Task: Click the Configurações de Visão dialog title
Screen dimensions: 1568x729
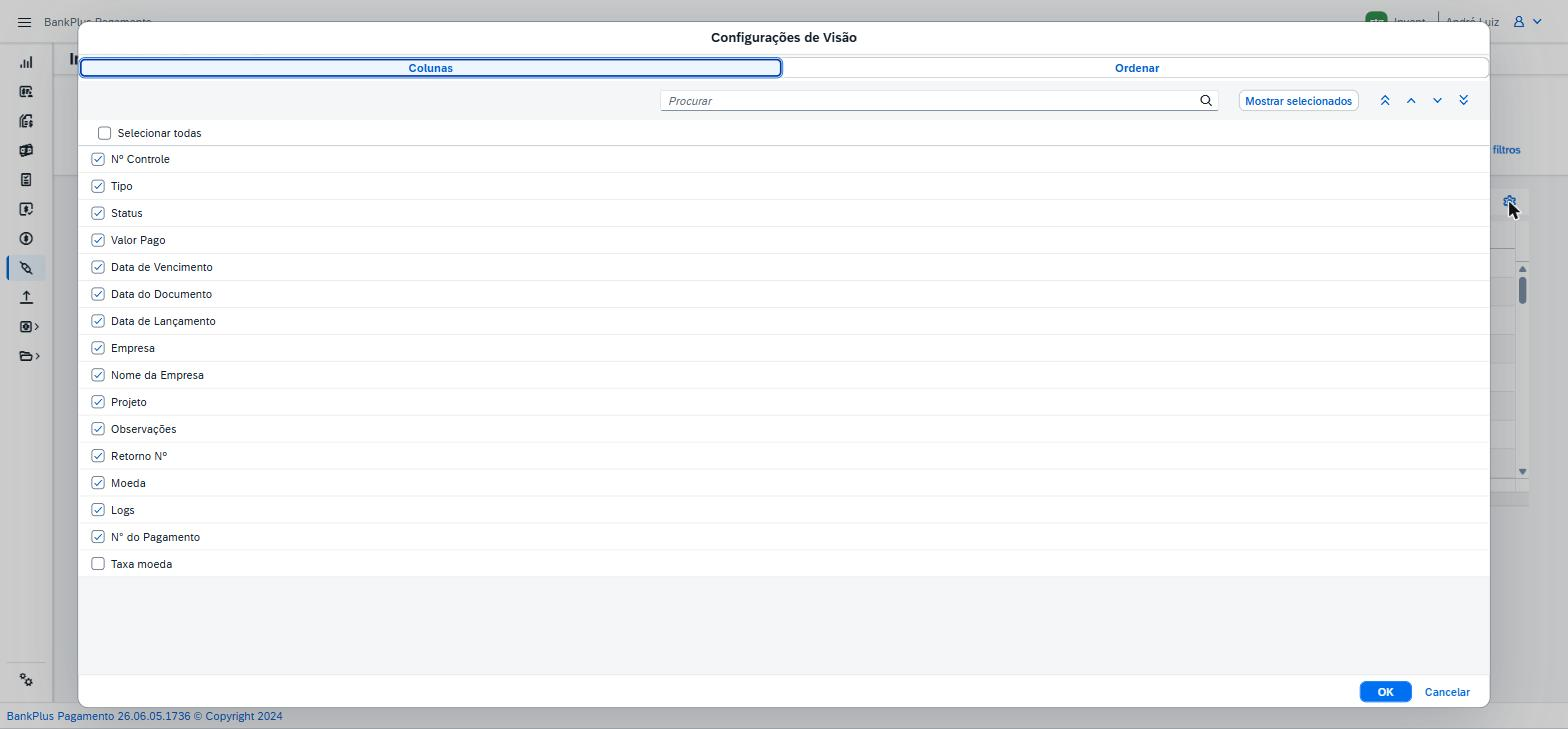Action: click(x=784, y=37)
